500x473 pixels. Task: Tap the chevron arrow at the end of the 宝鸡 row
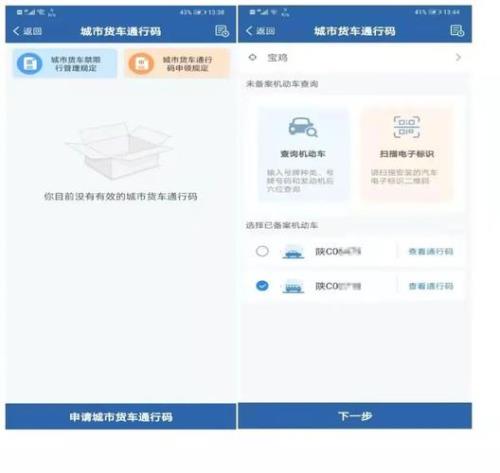point(459,58)
